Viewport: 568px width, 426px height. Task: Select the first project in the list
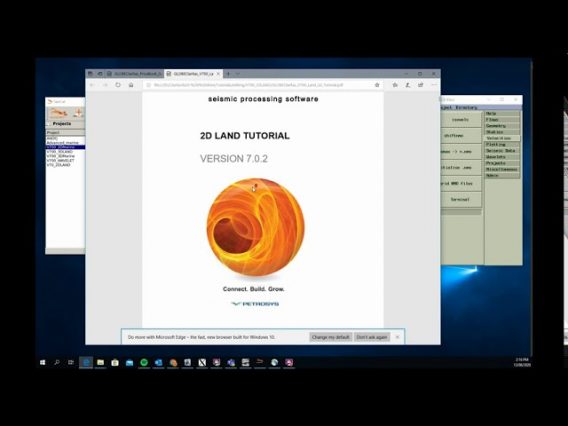click(x=53, y=138)
